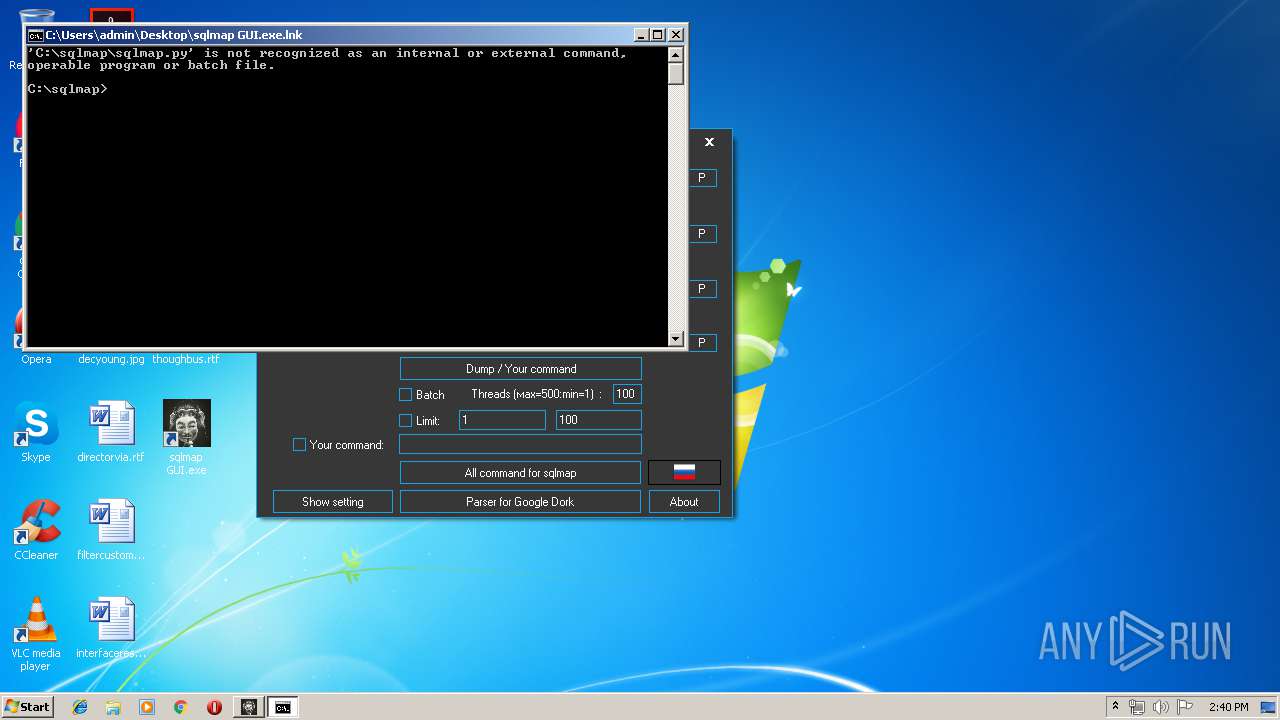Open the Skype desktop shortcut
Screen dimensions: 1280x720
(x=35, y=432)
